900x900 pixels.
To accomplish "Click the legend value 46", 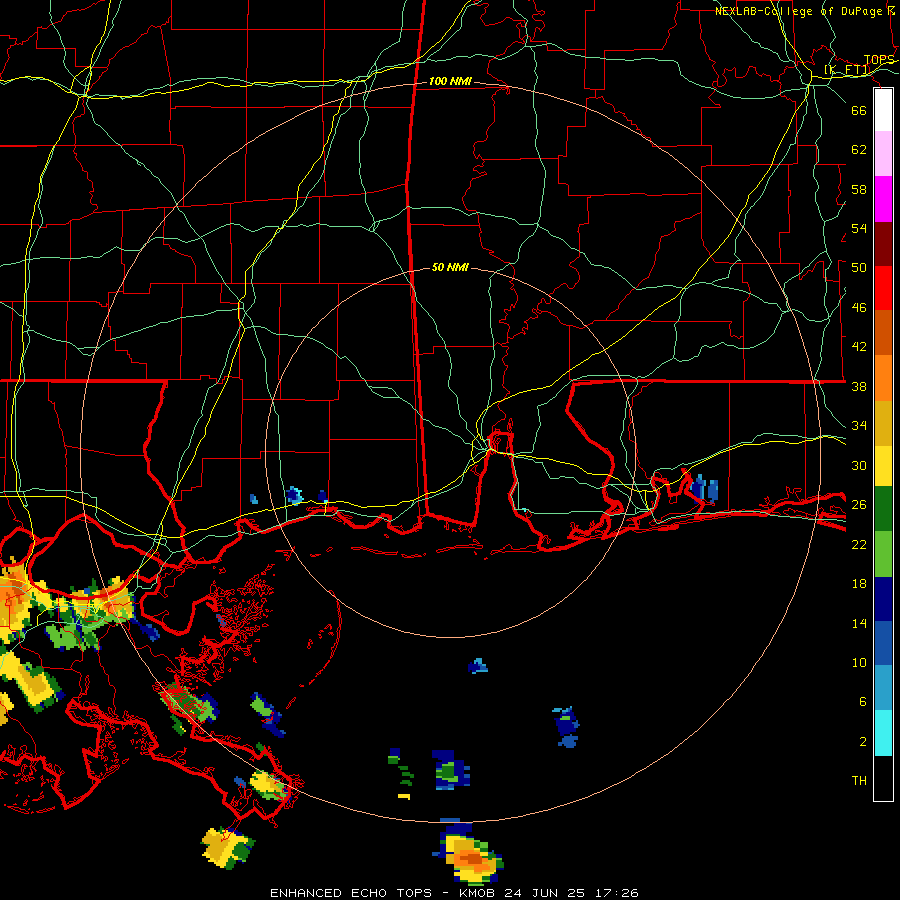I will click(x=859, y=307).
